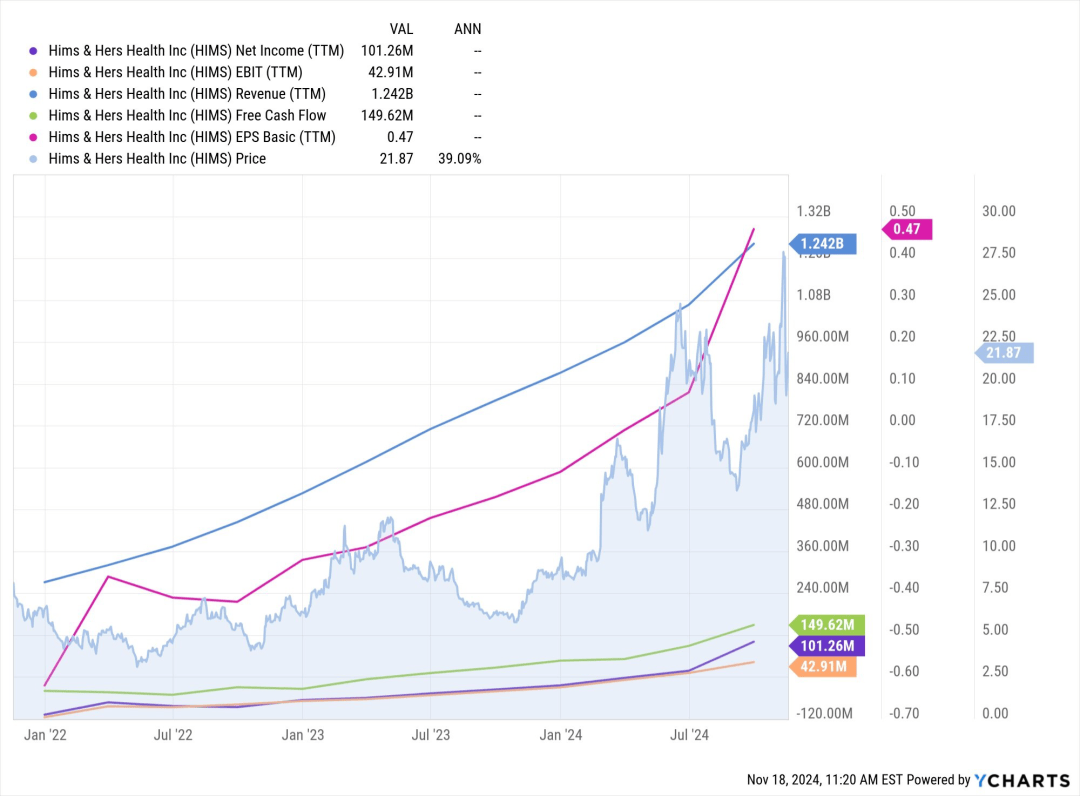Click the 42.91M EBIT value flag
Image resolution: width=1080 pixels, height=796 pixels.
point(823,667)
